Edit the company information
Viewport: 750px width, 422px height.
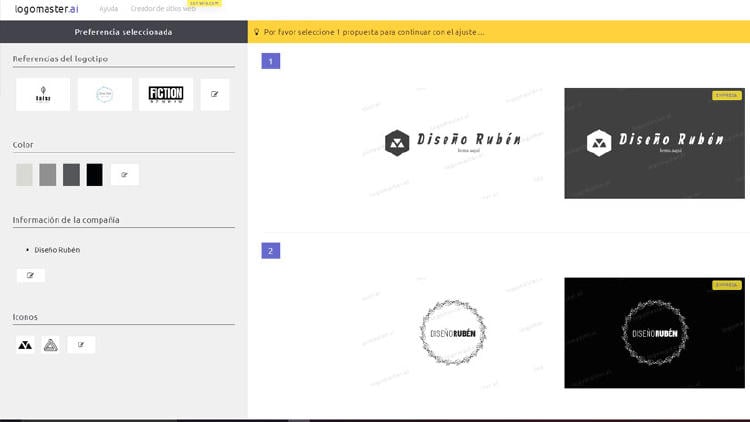pyautogui.click(x=31, y=275)
